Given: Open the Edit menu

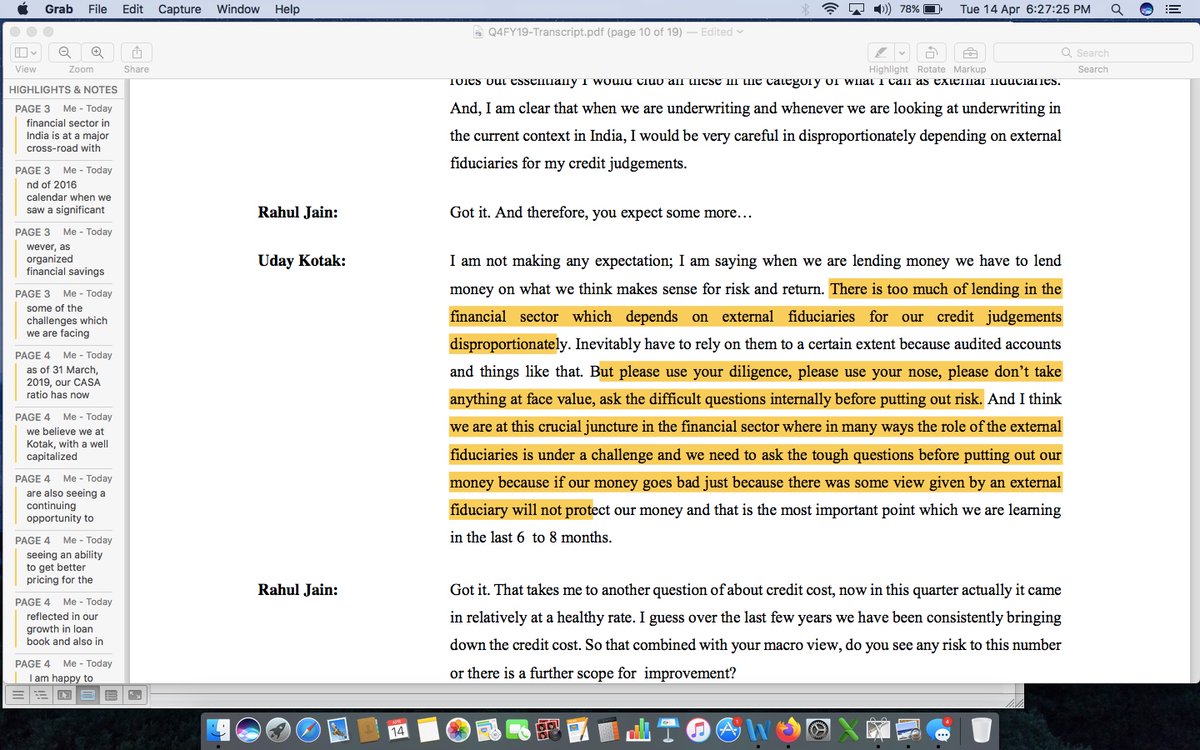Looking at the screenshot, I should pos(132,9).
